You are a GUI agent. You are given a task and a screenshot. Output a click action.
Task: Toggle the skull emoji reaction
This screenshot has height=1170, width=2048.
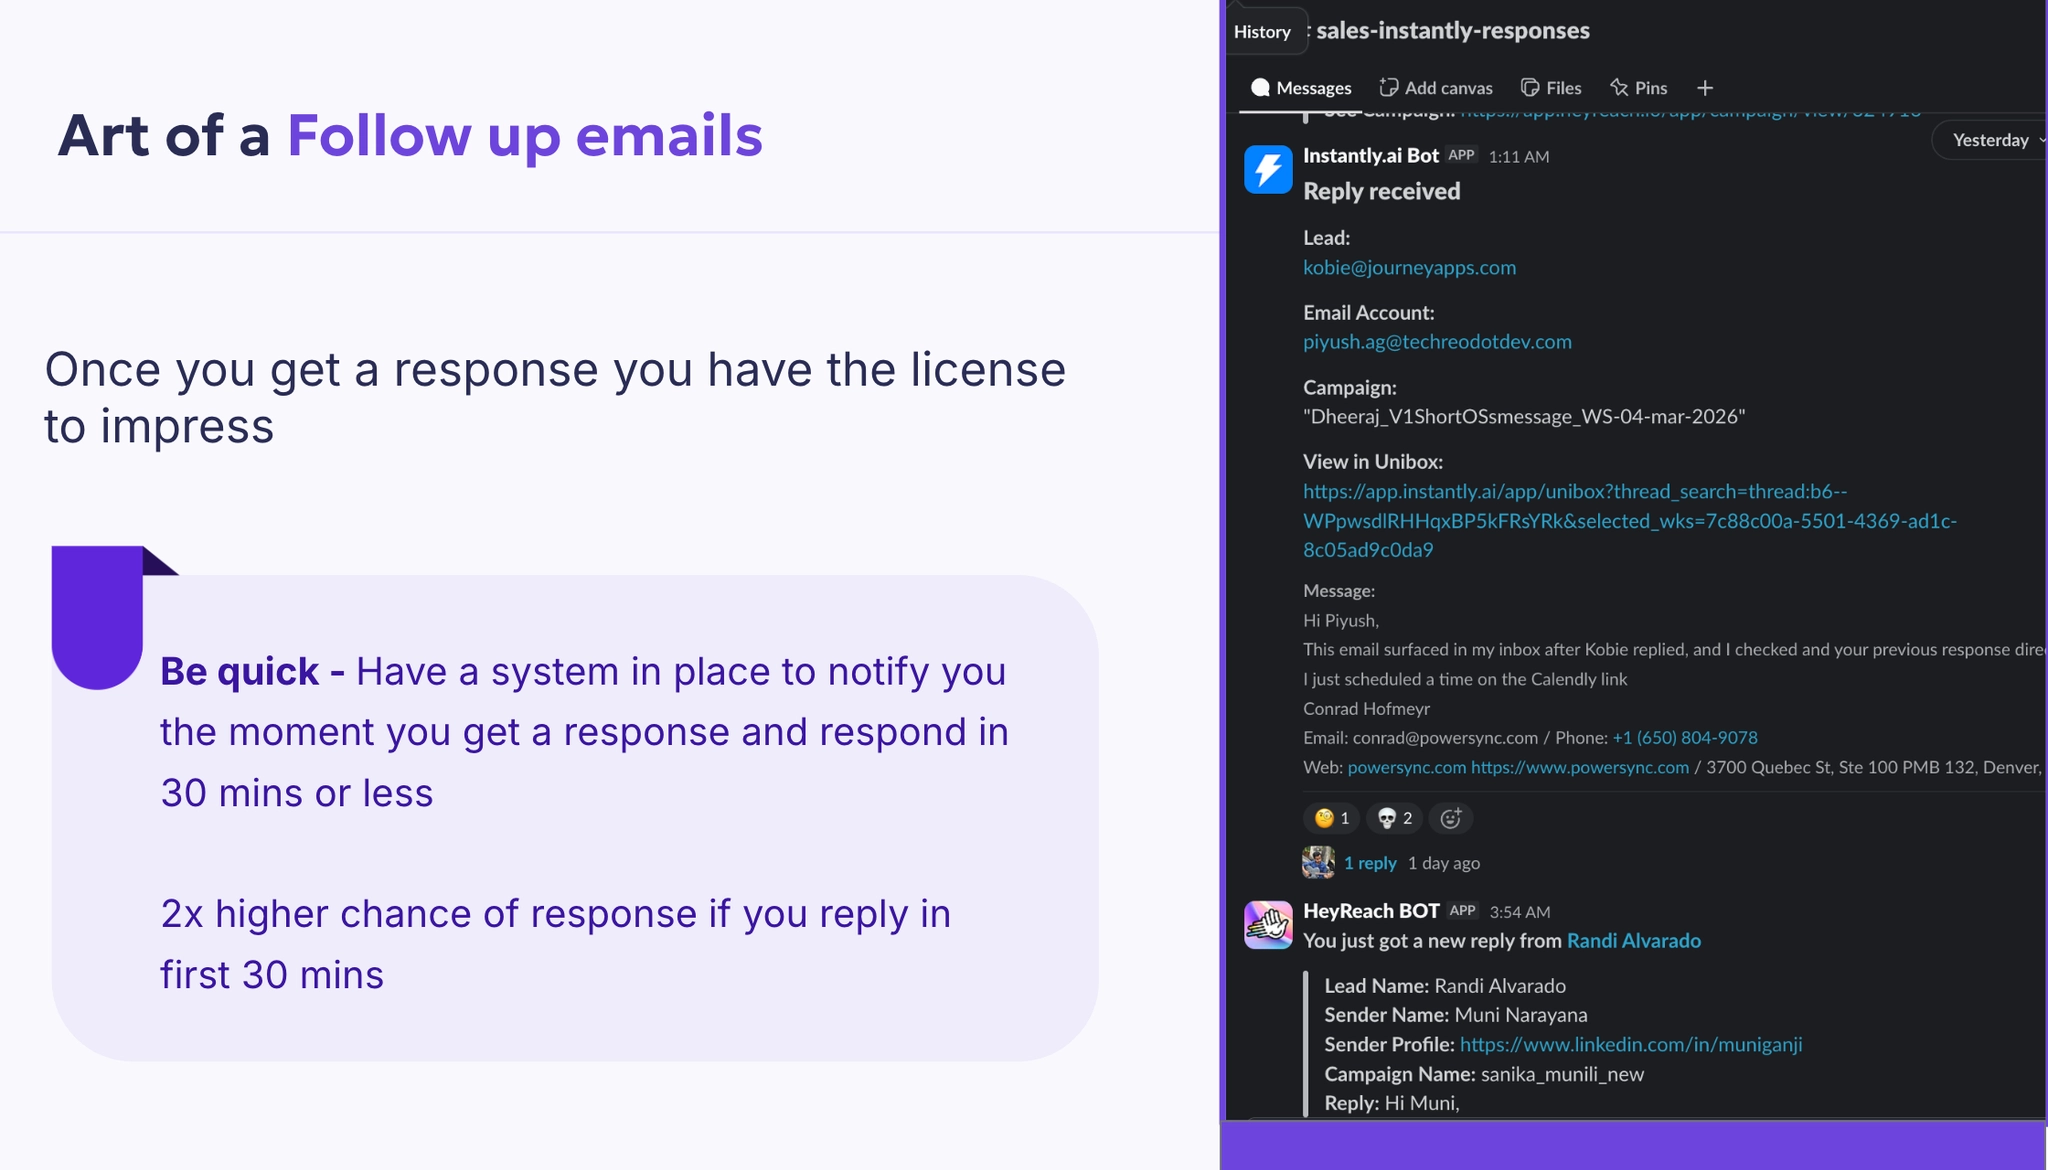click(1394, 818)
